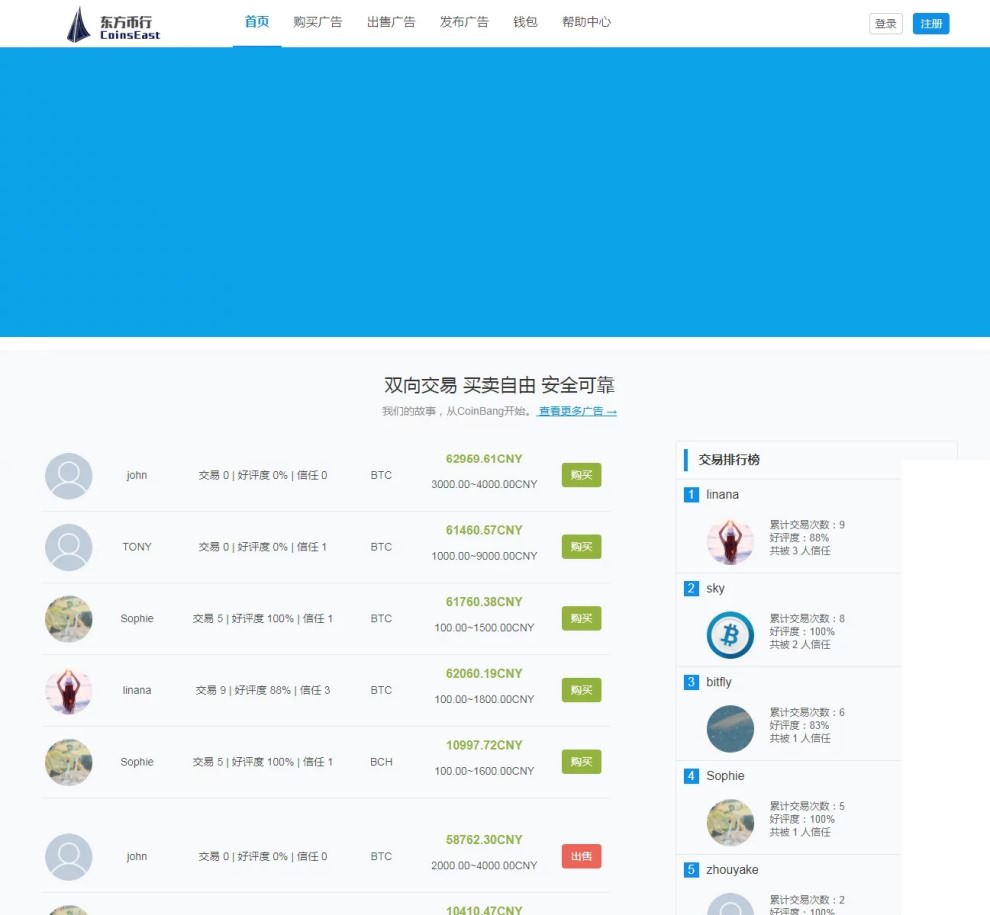The height and width of the screenshot is (915, 990).
Task: Click rank badge 1 beside linana
Action: pyautogui.click(x=691, y=494)
